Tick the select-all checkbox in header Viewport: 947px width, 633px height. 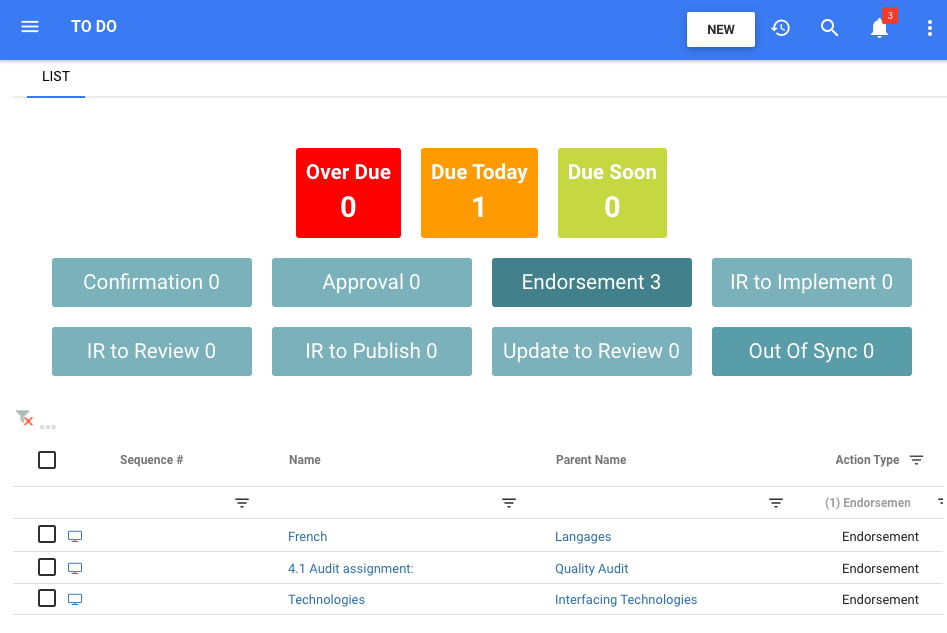pyautogui.click(x=47, y=460)
